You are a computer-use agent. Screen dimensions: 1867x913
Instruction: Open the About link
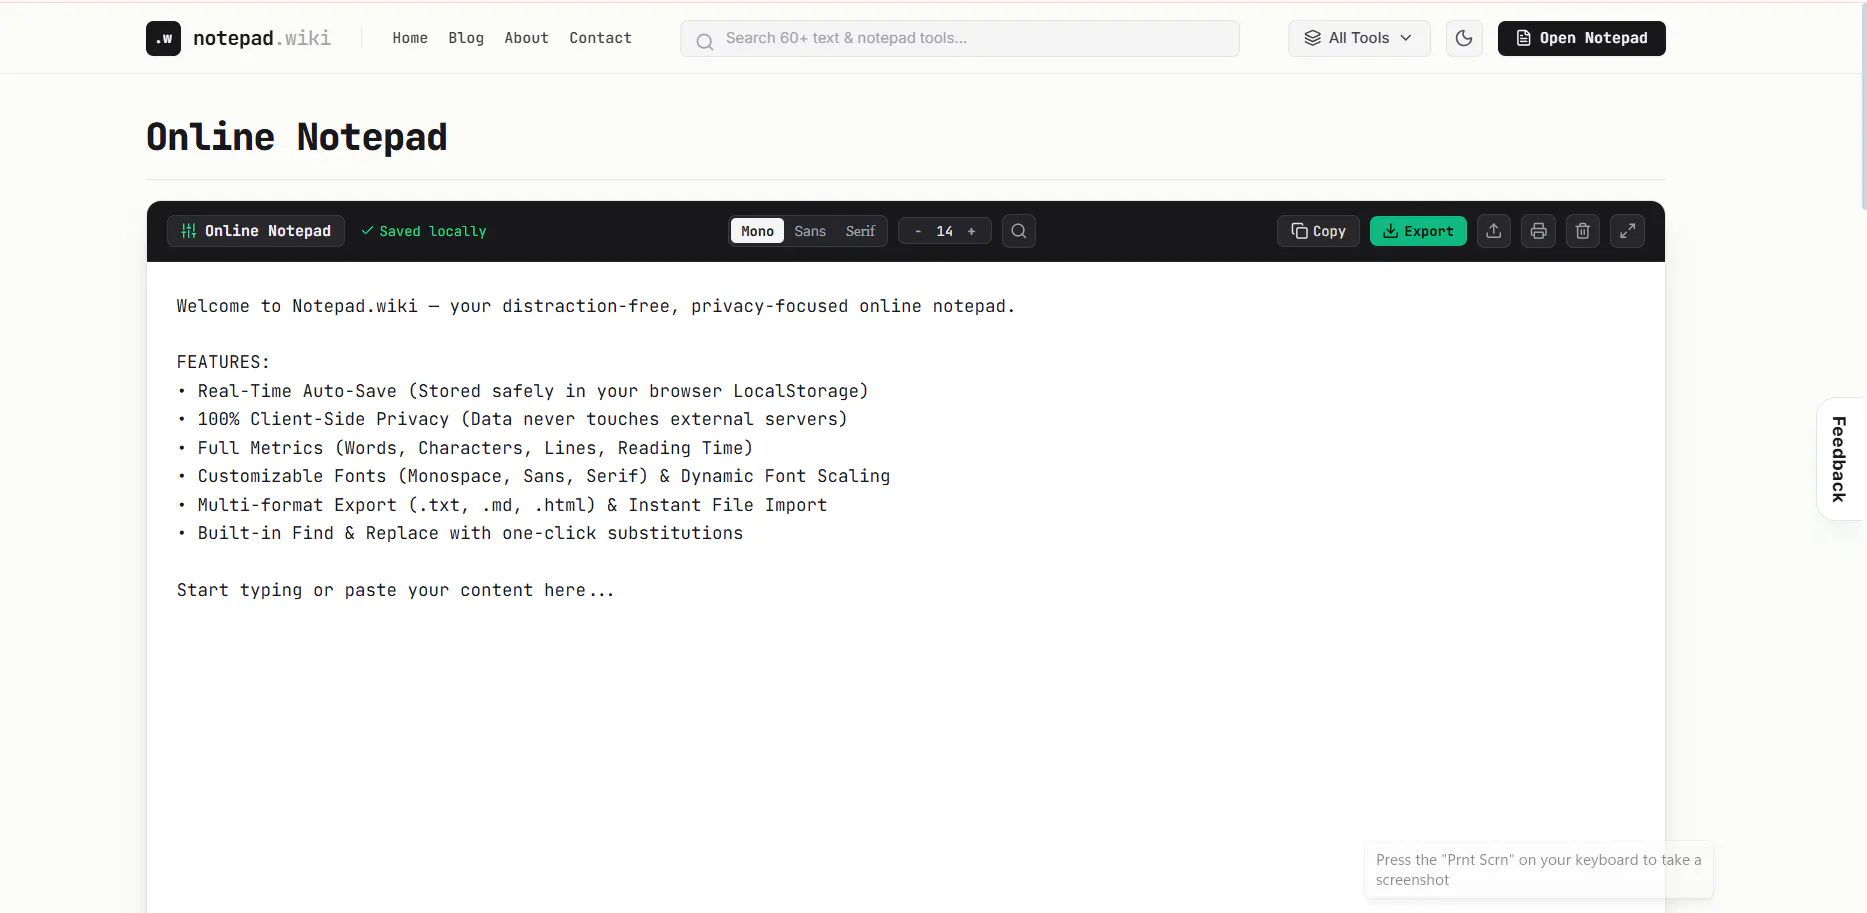pyautogui.click(x=526, y=38)
